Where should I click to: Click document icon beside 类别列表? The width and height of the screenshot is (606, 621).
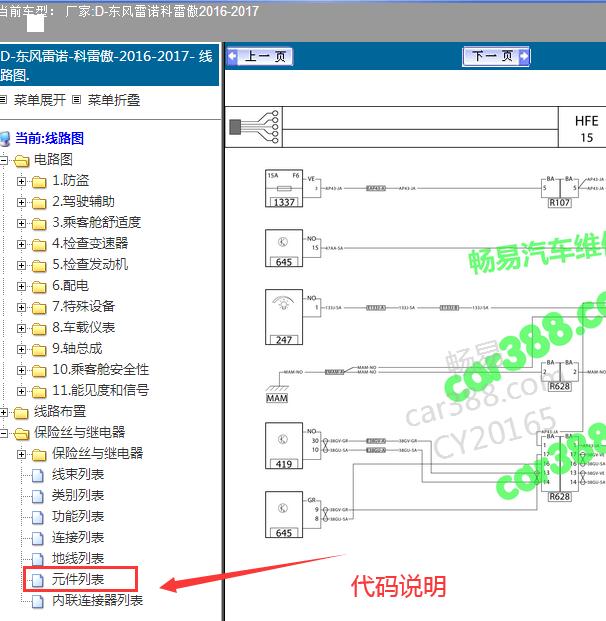pos(38,496)
